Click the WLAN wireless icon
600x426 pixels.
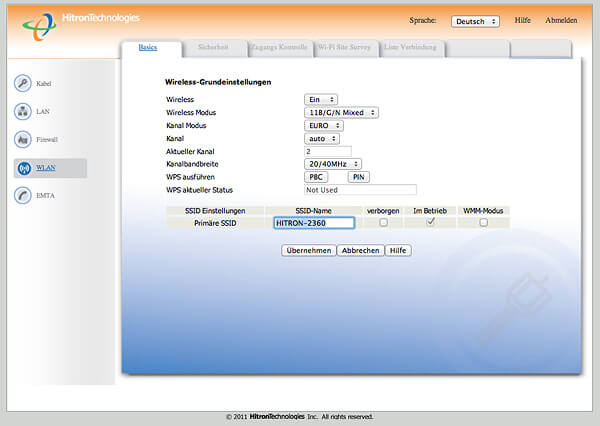23,168
